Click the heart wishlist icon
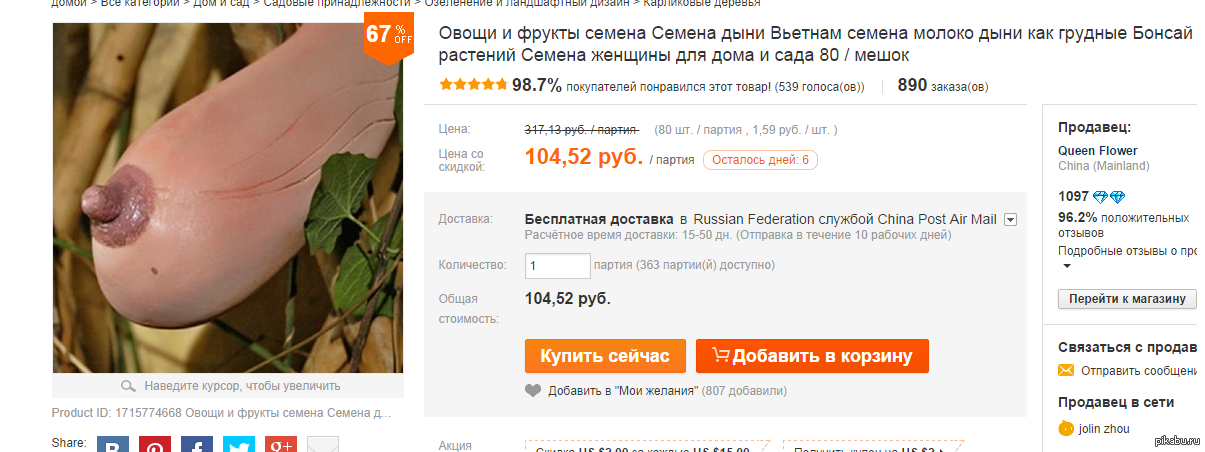This screenshot has height=452, width=1205. point(533,391)
